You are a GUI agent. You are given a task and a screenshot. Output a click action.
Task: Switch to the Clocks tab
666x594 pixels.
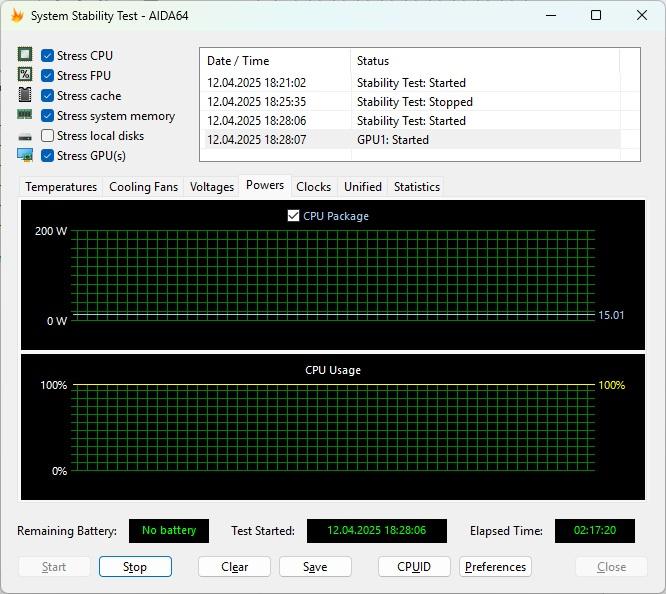pos(313,187)
